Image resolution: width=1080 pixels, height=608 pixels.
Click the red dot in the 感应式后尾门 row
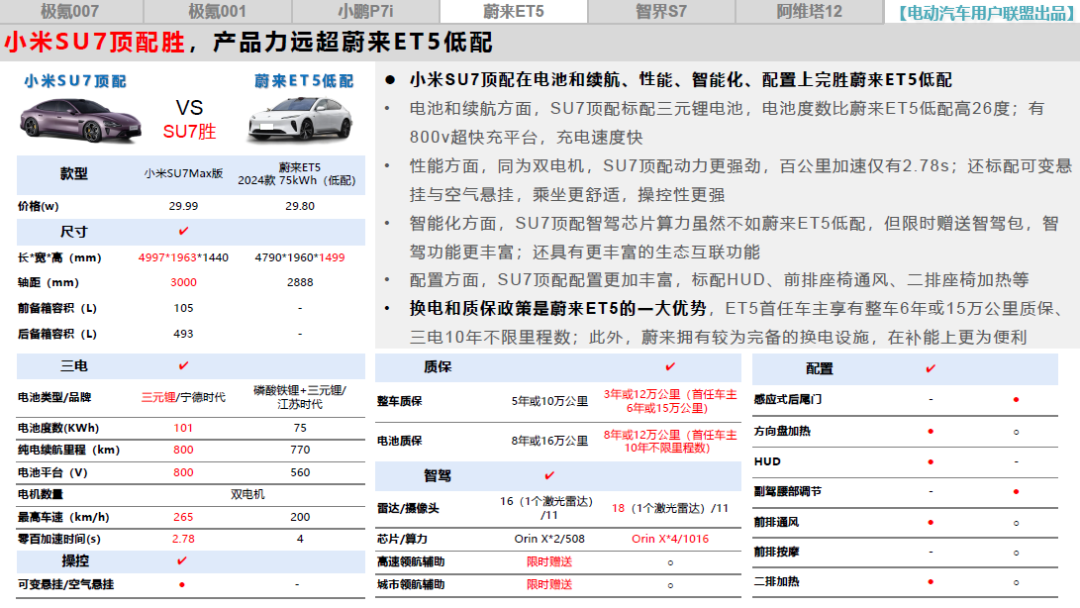pos(1016,399)
